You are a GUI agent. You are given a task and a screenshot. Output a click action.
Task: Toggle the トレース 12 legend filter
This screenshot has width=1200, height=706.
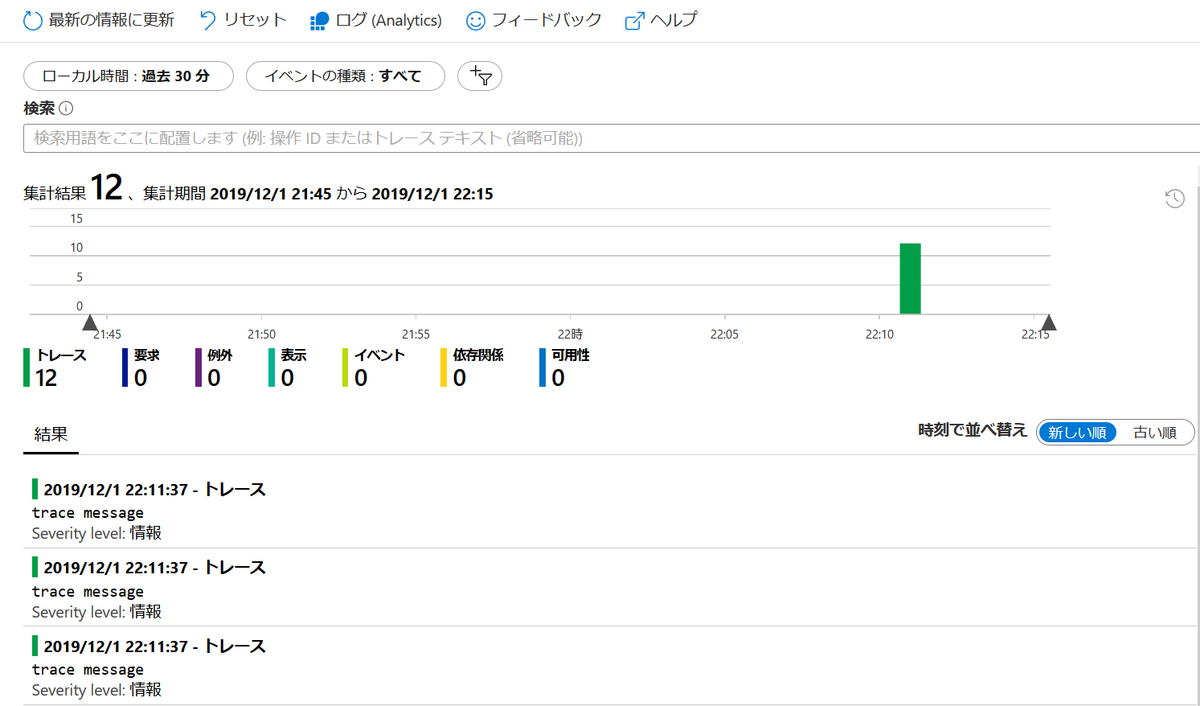56,367
